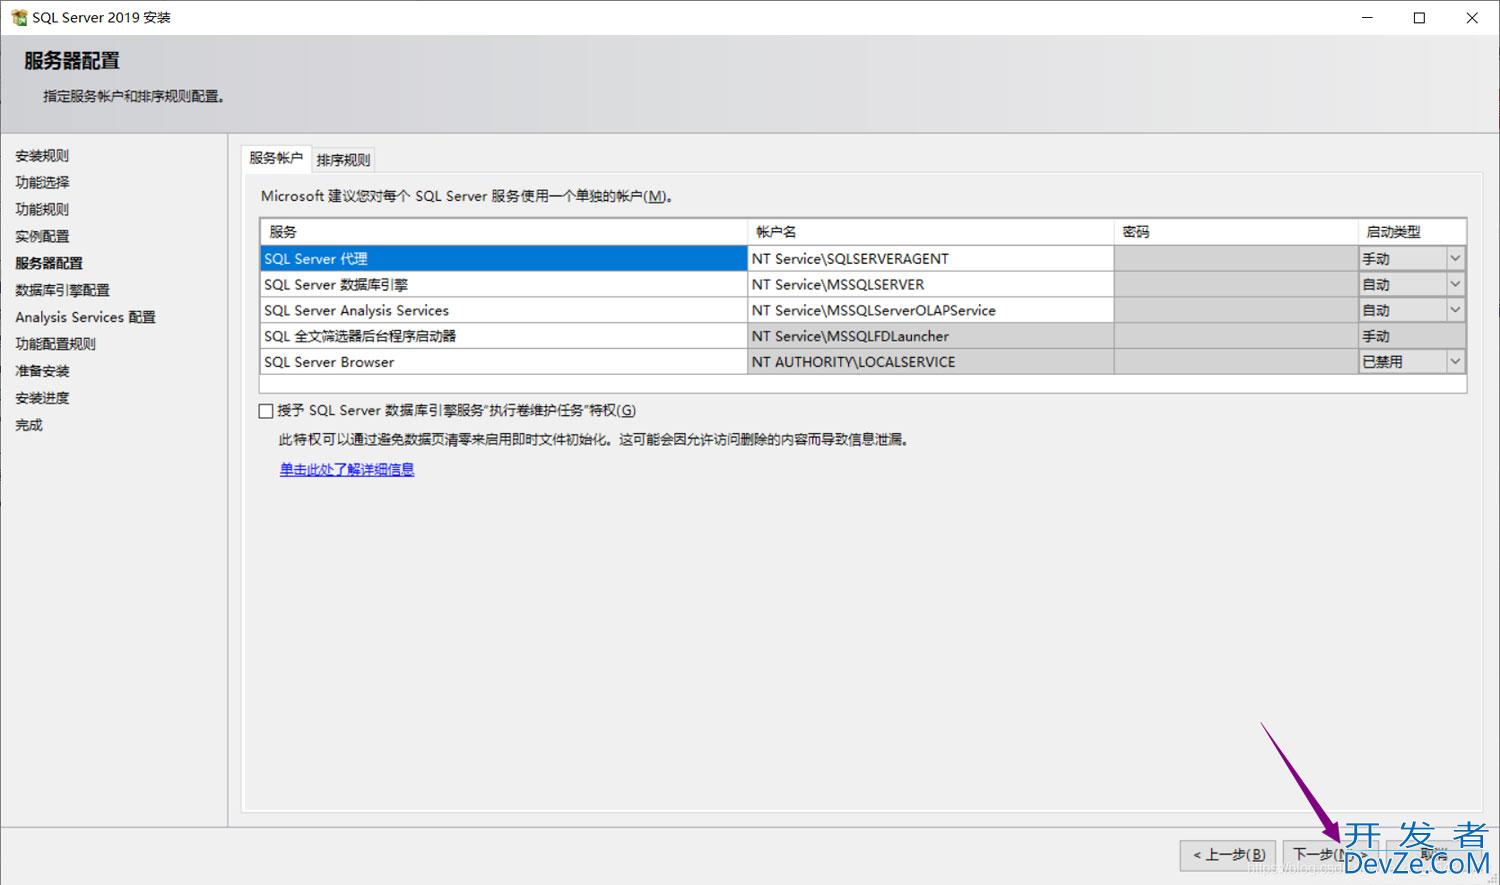Select the SQL Server Analysis Services row
The width and height of the screenshot is (1500, 885).
(503, 310)
